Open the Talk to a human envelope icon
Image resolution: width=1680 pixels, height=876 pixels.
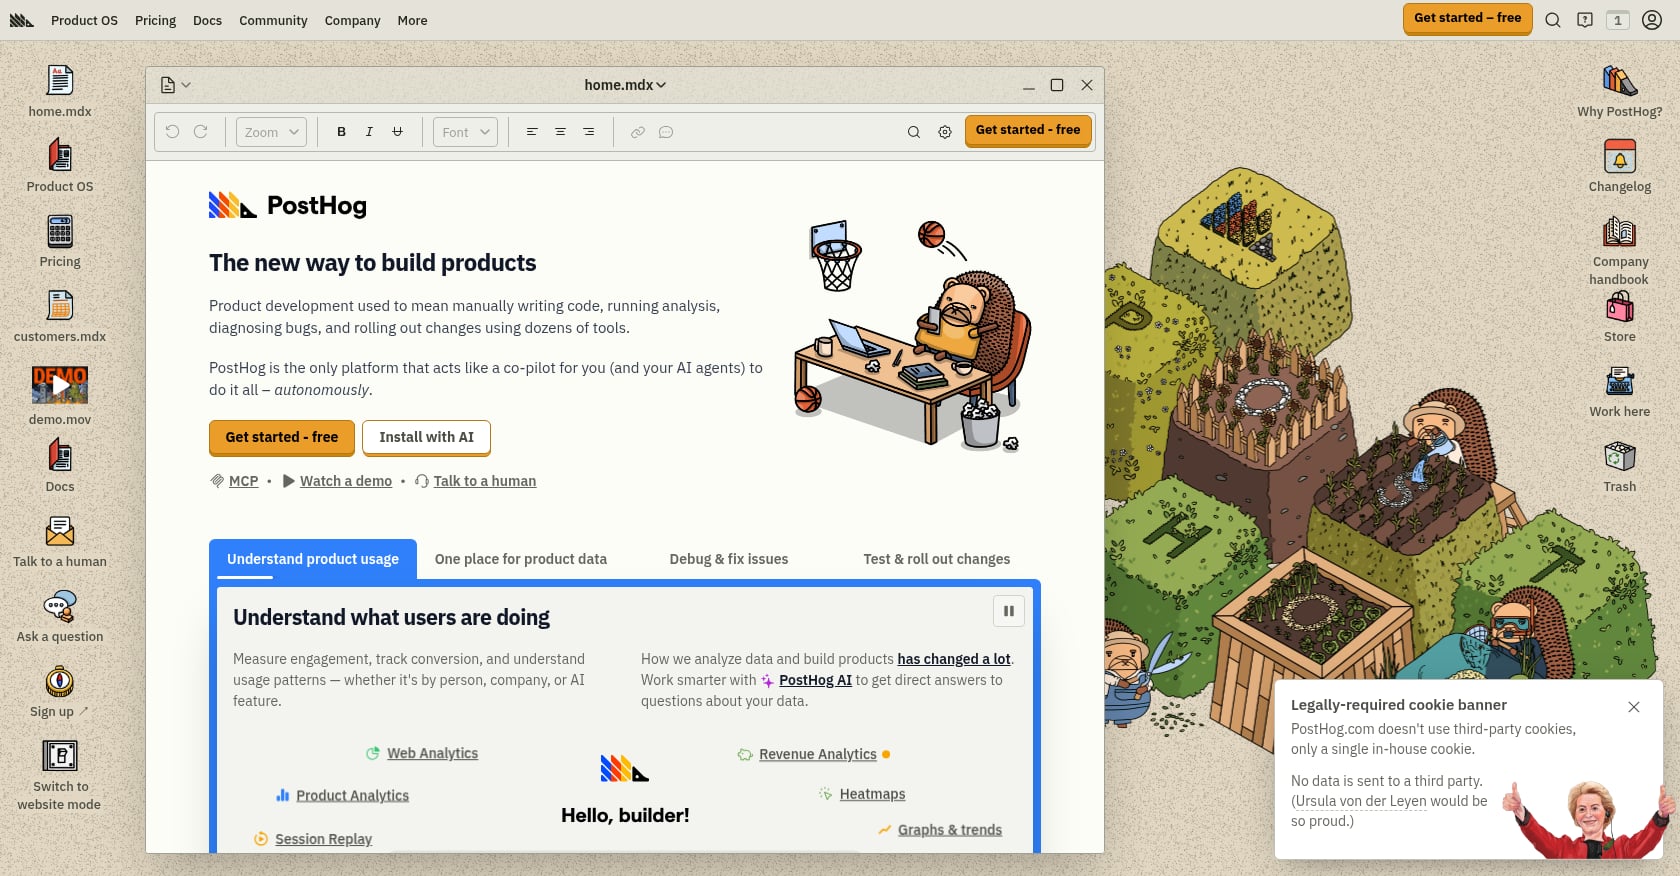tap(60, 541)
